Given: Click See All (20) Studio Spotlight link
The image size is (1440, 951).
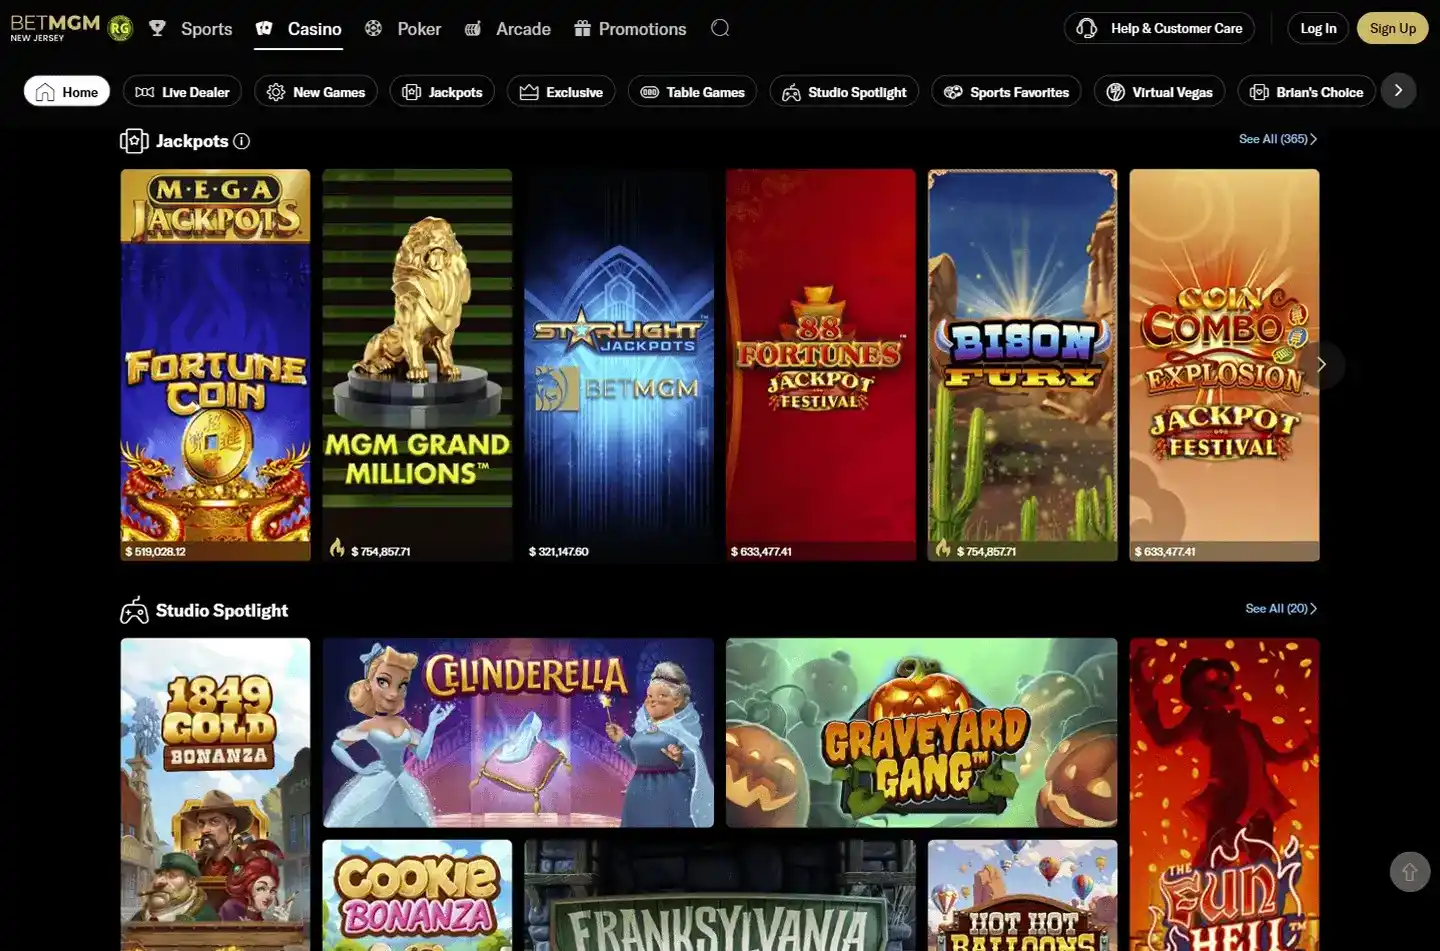Looking at the screenshot, I should pyautogui.click(x=1281, y=608).
